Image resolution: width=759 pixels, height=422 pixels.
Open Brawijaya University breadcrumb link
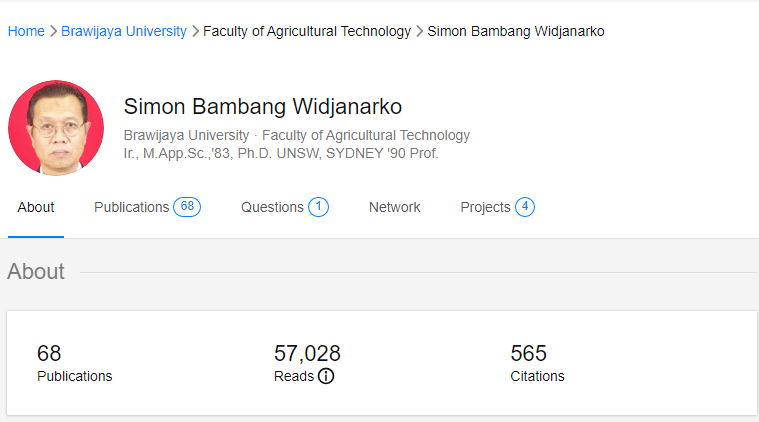click(124, 31)
